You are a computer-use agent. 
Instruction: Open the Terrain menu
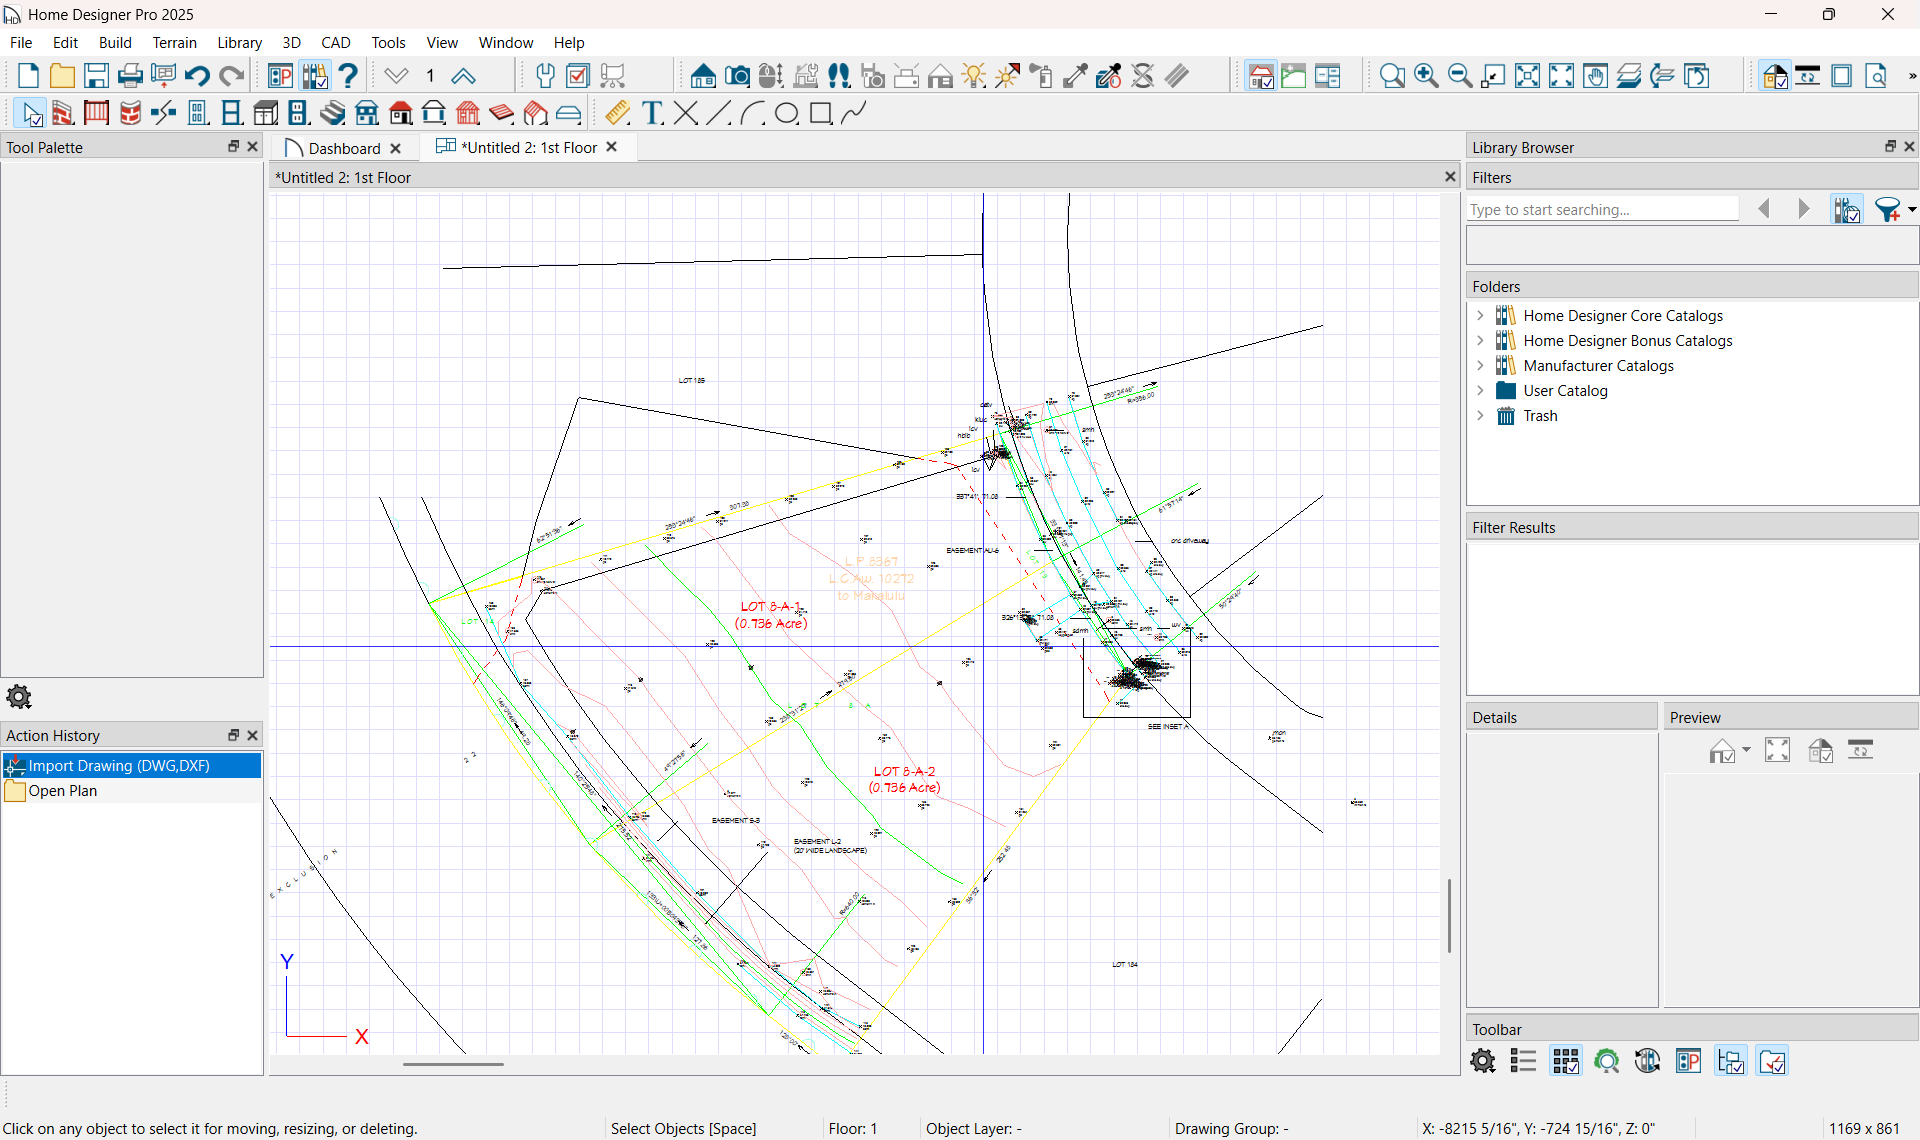(x=174, y=42)
